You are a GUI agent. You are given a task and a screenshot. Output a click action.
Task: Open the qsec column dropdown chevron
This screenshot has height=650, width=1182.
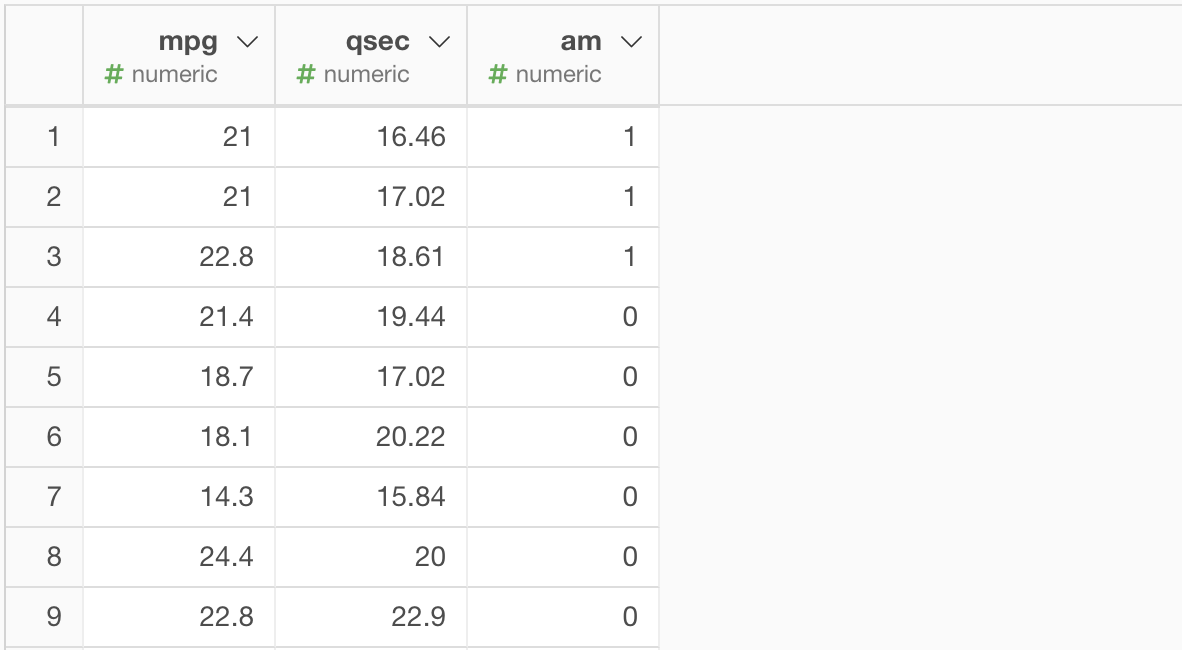click(x=439, y=42)
